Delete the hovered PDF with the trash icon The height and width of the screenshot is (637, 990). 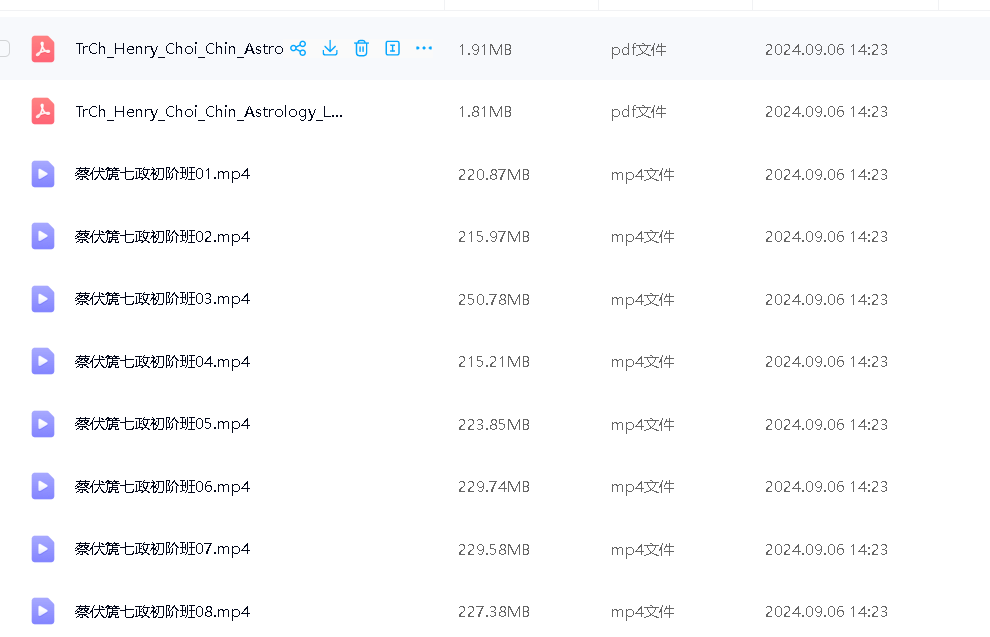coord(362,48)
